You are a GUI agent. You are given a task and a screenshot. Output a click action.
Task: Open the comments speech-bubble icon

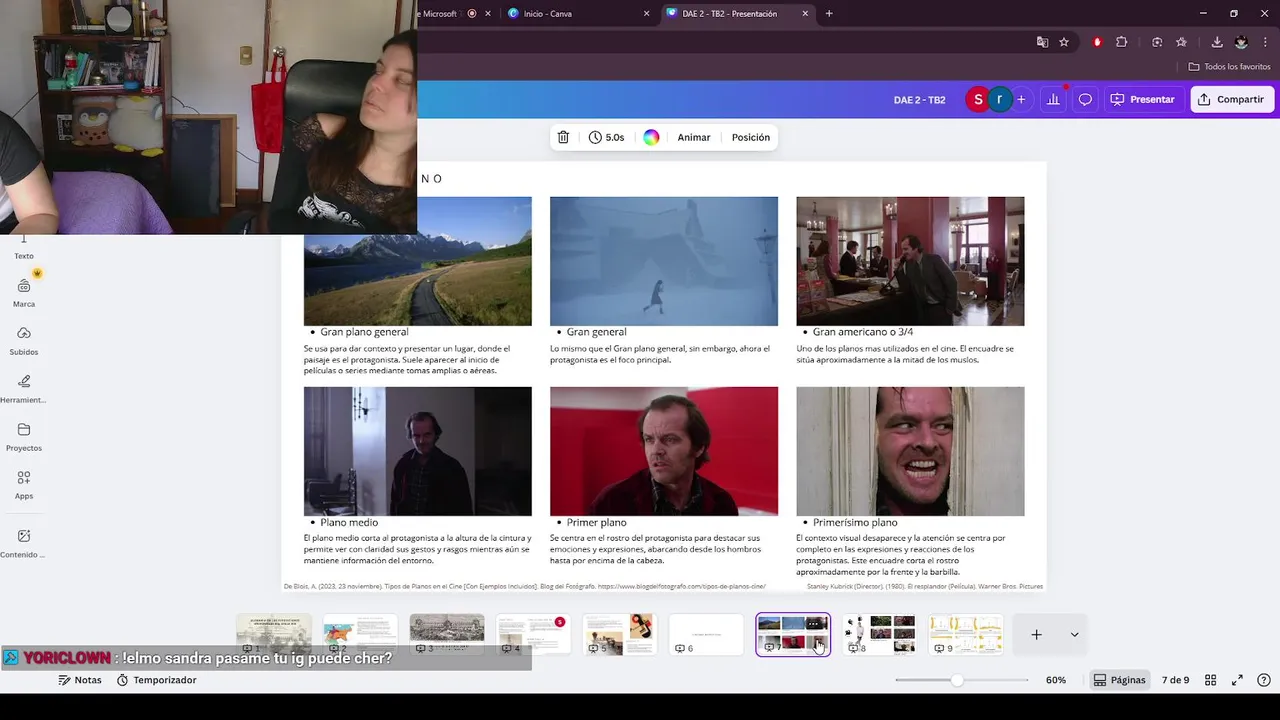1085,99
